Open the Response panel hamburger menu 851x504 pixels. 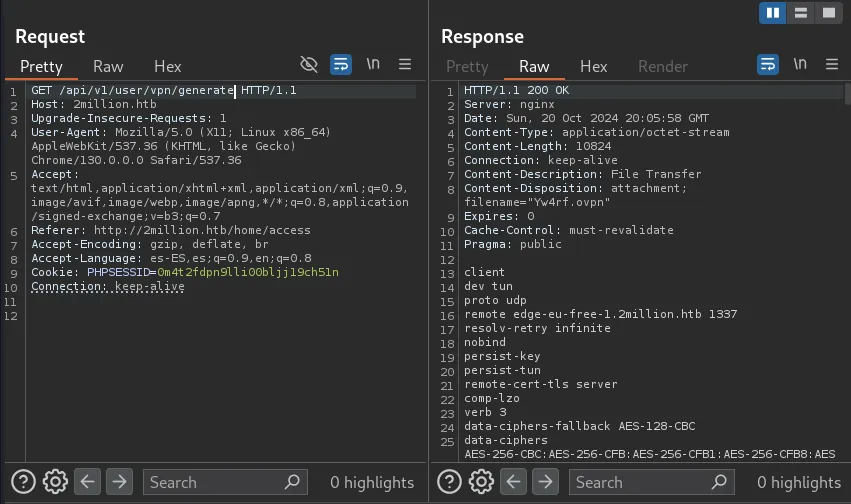coord(832,65)
